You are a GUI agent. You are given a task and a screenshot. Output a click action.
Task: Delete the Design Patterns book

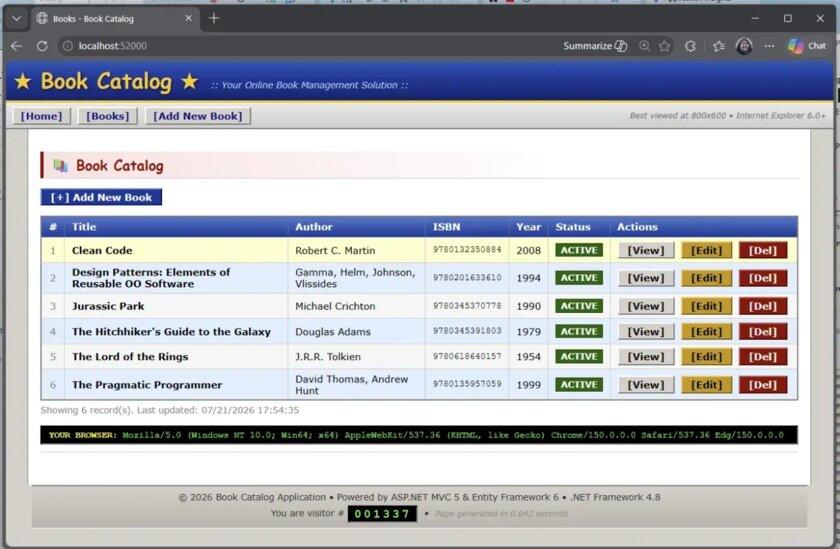763,278
